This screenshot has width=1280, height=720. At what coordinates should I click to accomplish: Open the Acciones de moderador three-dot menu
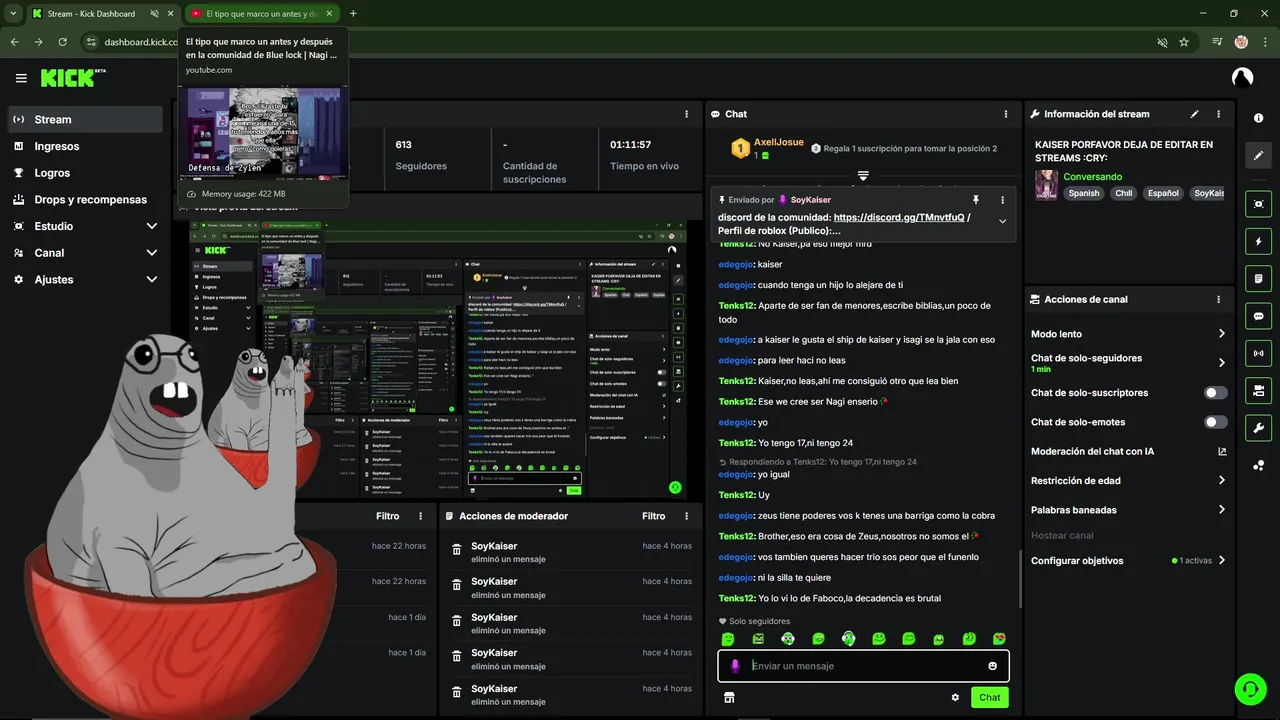(686, 516)
